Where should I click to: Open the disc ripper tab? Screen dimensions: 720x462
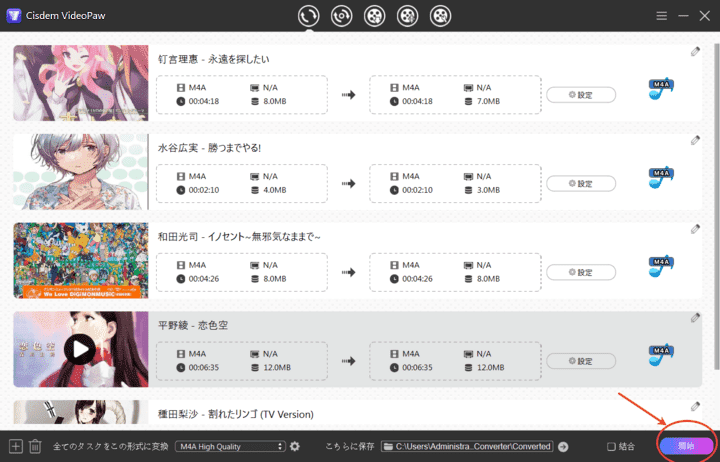pyautogui.click(x=341, y=16)
